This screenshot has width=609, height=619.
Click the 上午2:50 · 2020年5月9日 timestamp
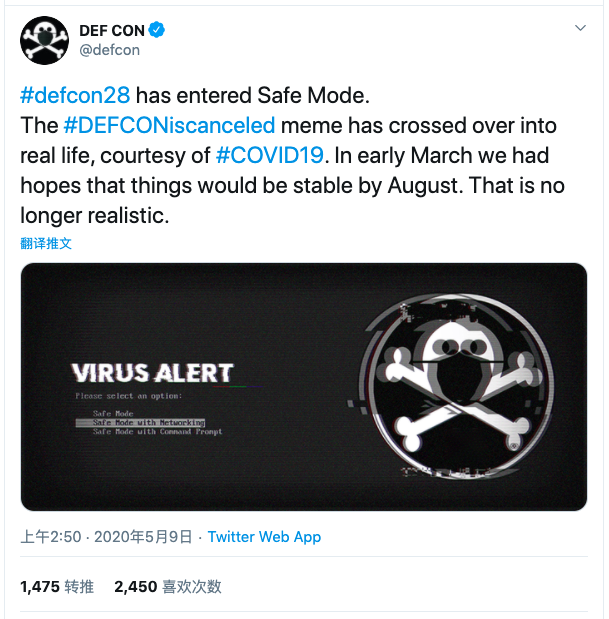tap(106, 537)
